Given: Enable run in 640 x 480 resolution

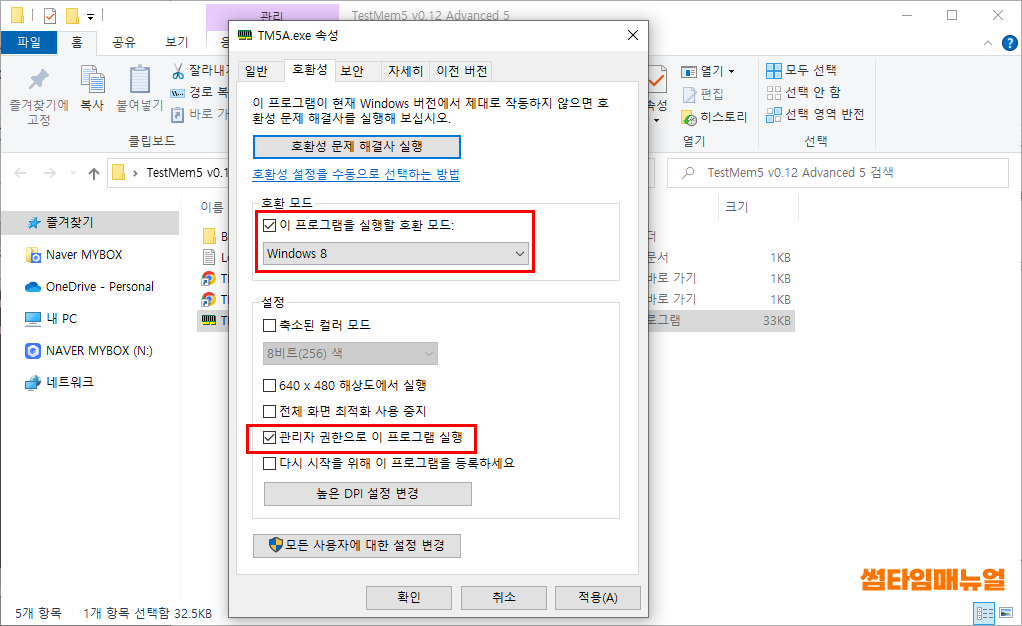Looking at the screenshot, I should (x=269, y=385).
